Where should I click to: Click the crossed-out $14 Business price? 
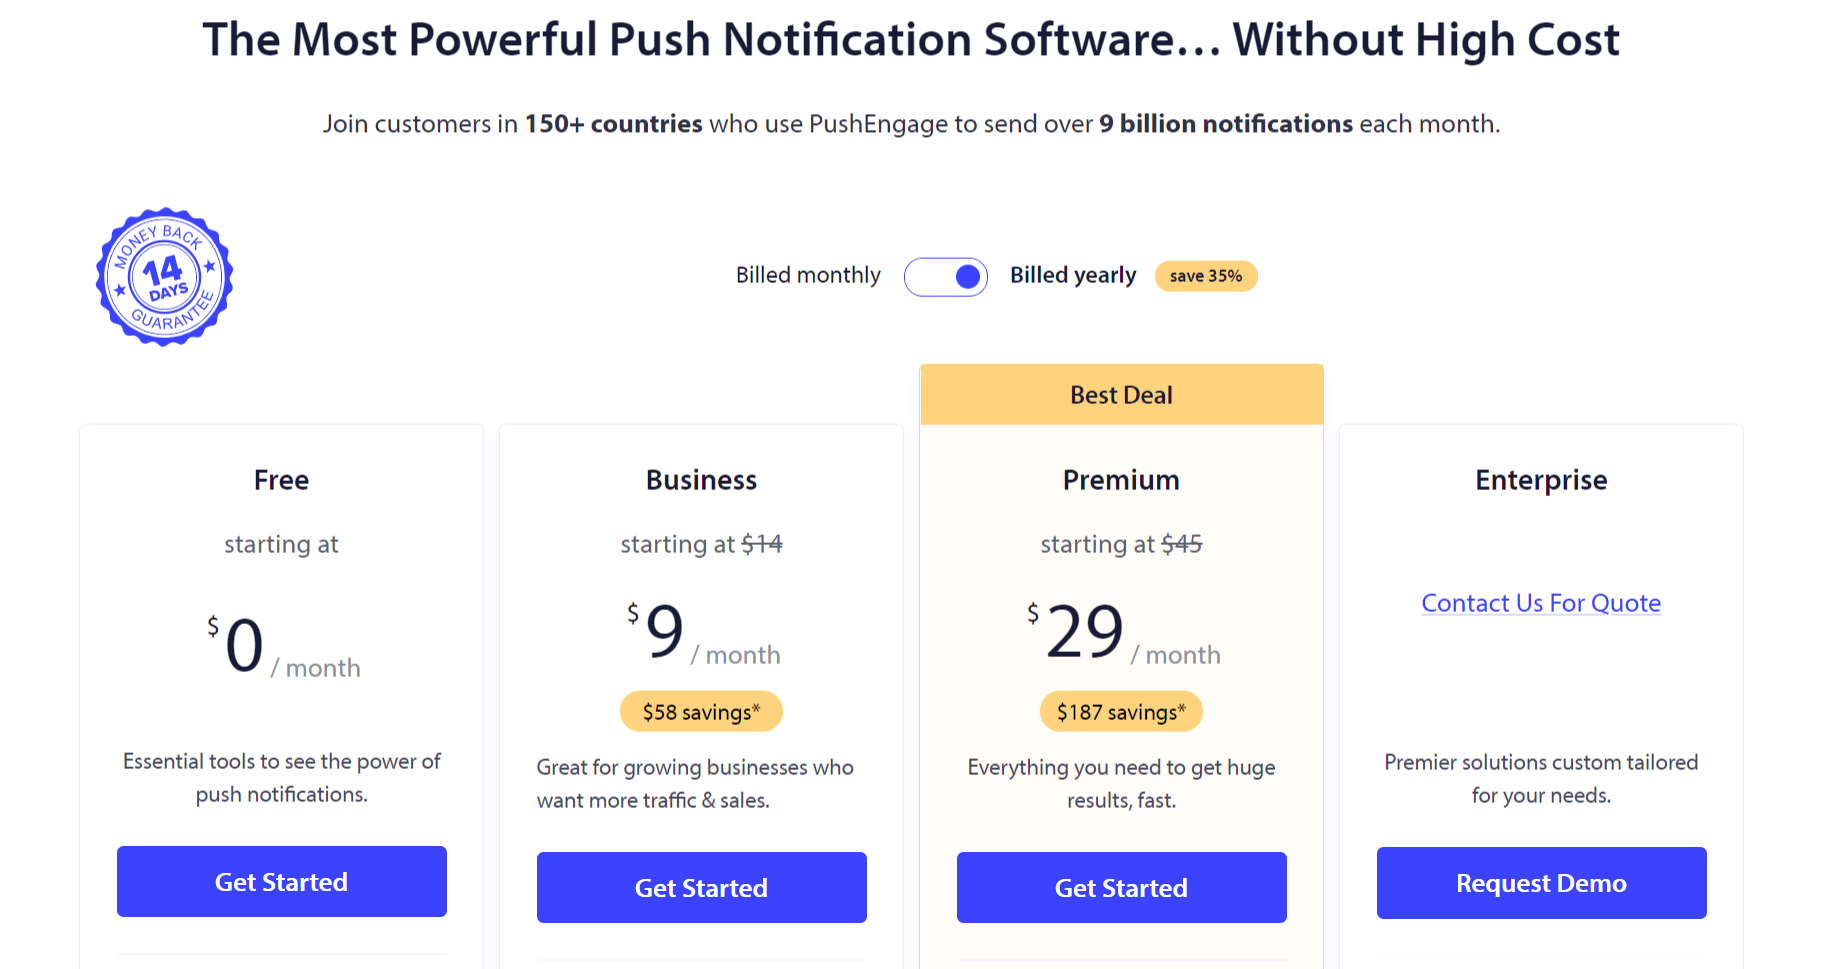(763, 543)
